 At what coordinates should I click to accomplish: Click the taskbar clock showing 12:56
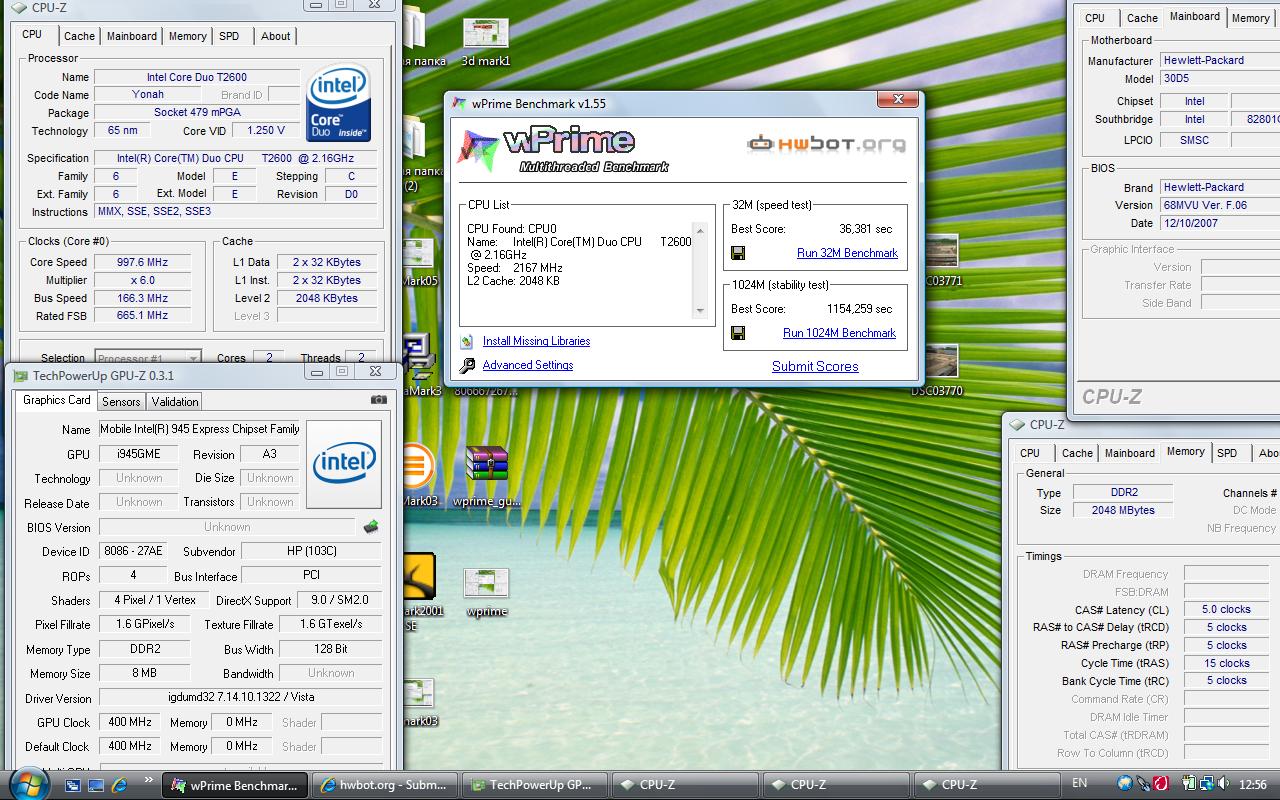click(1253, 785)
